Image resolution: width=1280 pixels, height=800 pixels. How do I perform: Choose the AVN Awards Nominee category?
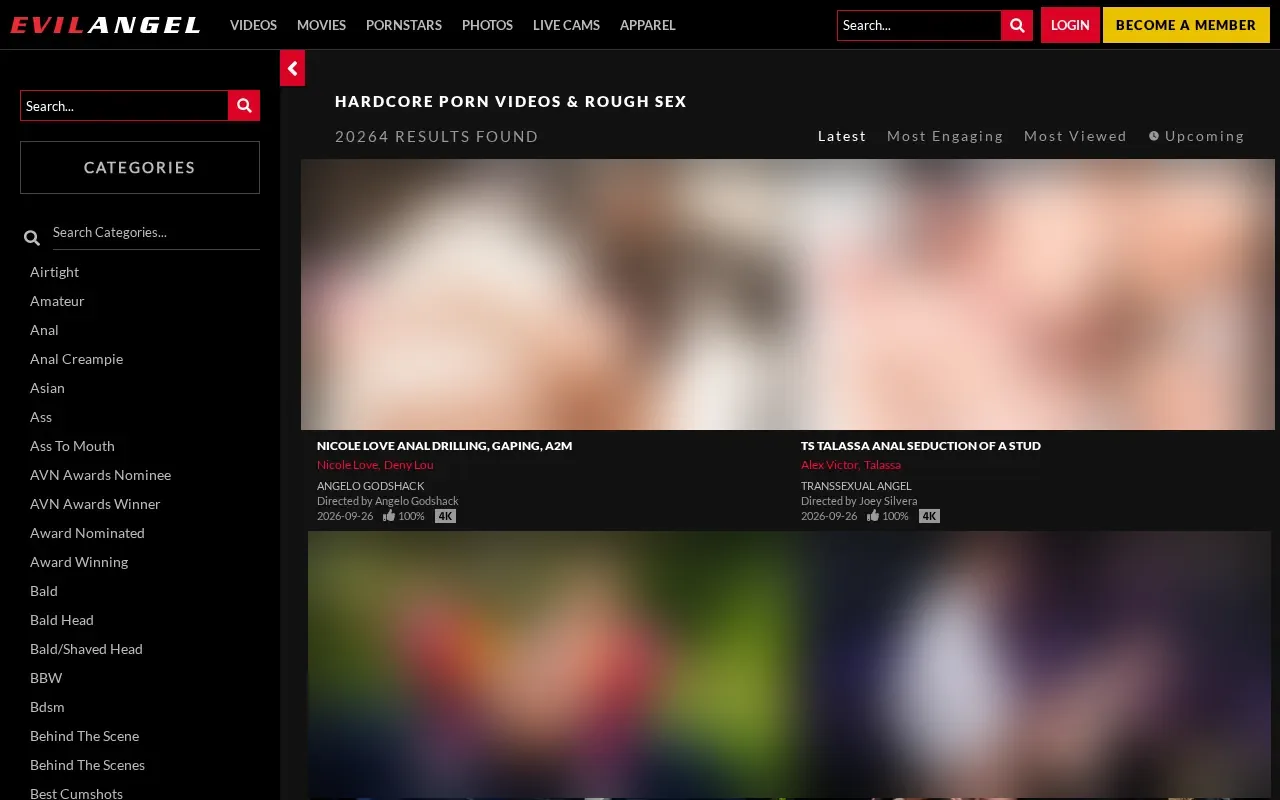click(100, 475)
